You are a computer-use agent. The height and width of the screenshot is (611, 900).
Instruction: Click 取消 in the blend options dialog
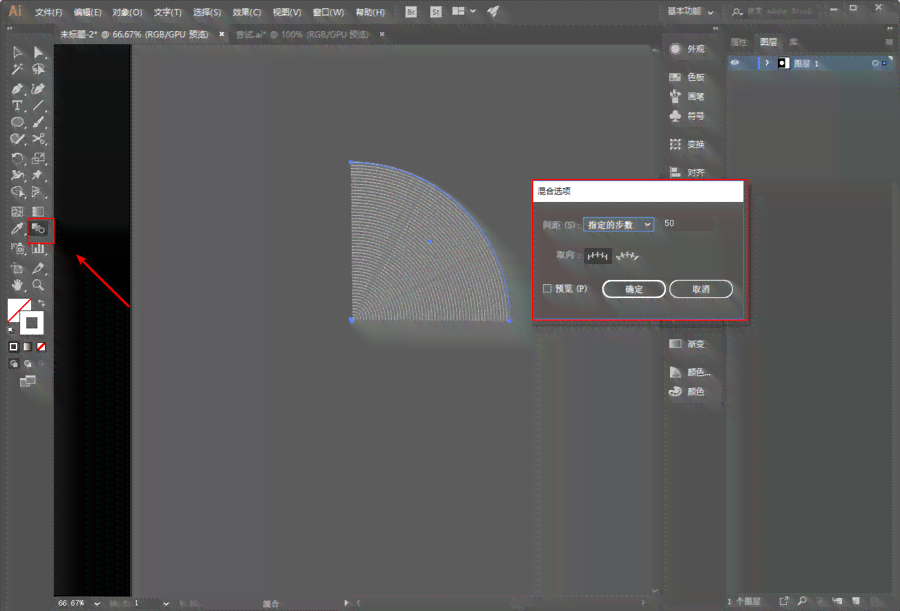click(x=701, y=289)
